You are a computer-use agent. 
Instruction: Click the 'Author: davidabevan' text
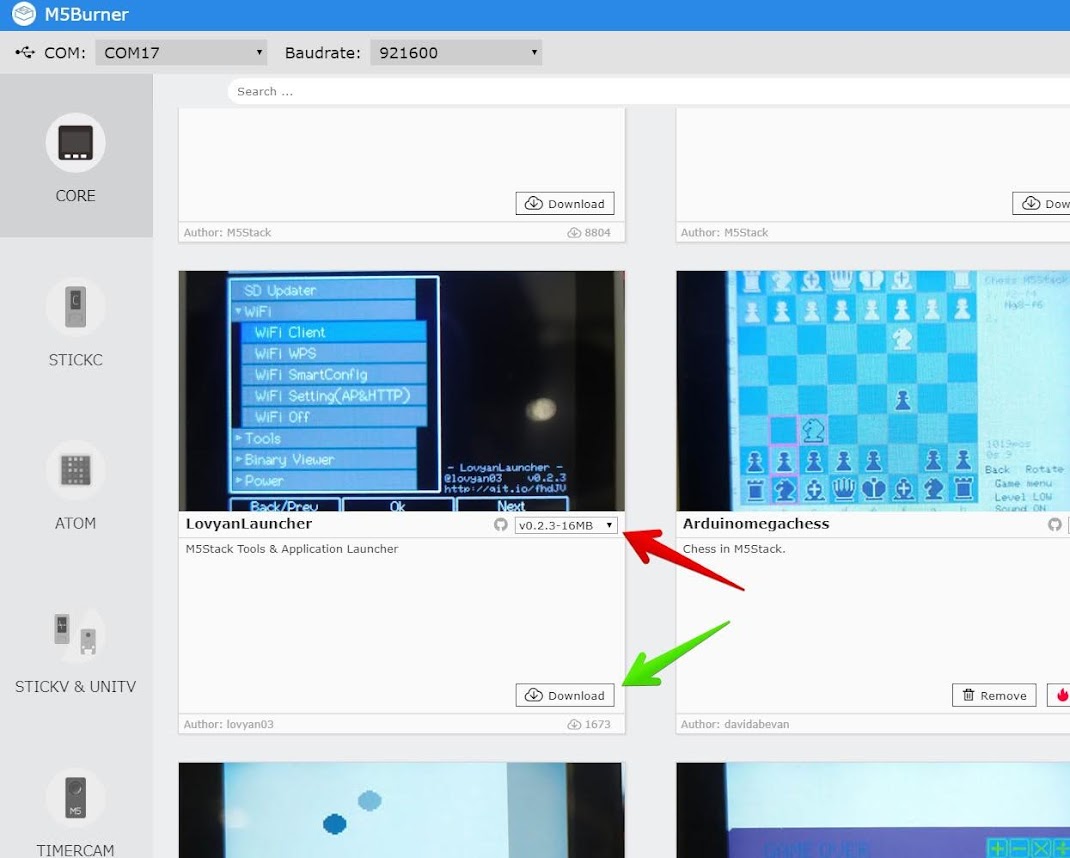735,724
